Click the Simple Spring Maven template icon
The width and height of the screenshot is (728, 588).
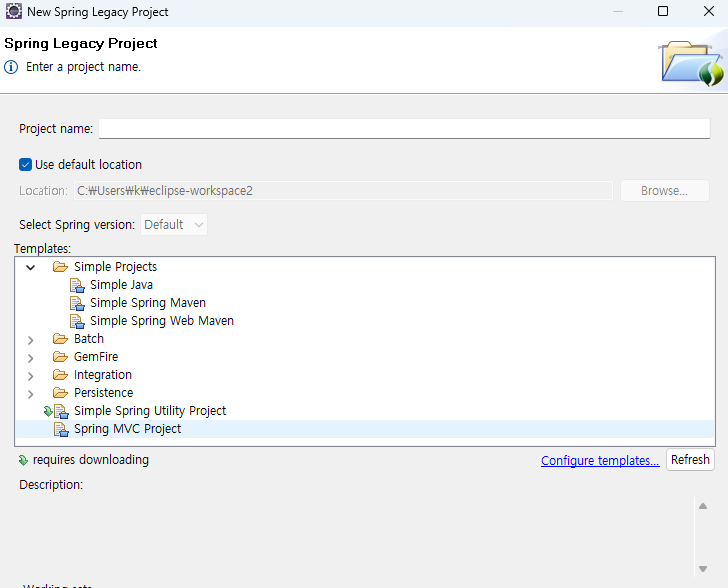(x=77, y=303)
